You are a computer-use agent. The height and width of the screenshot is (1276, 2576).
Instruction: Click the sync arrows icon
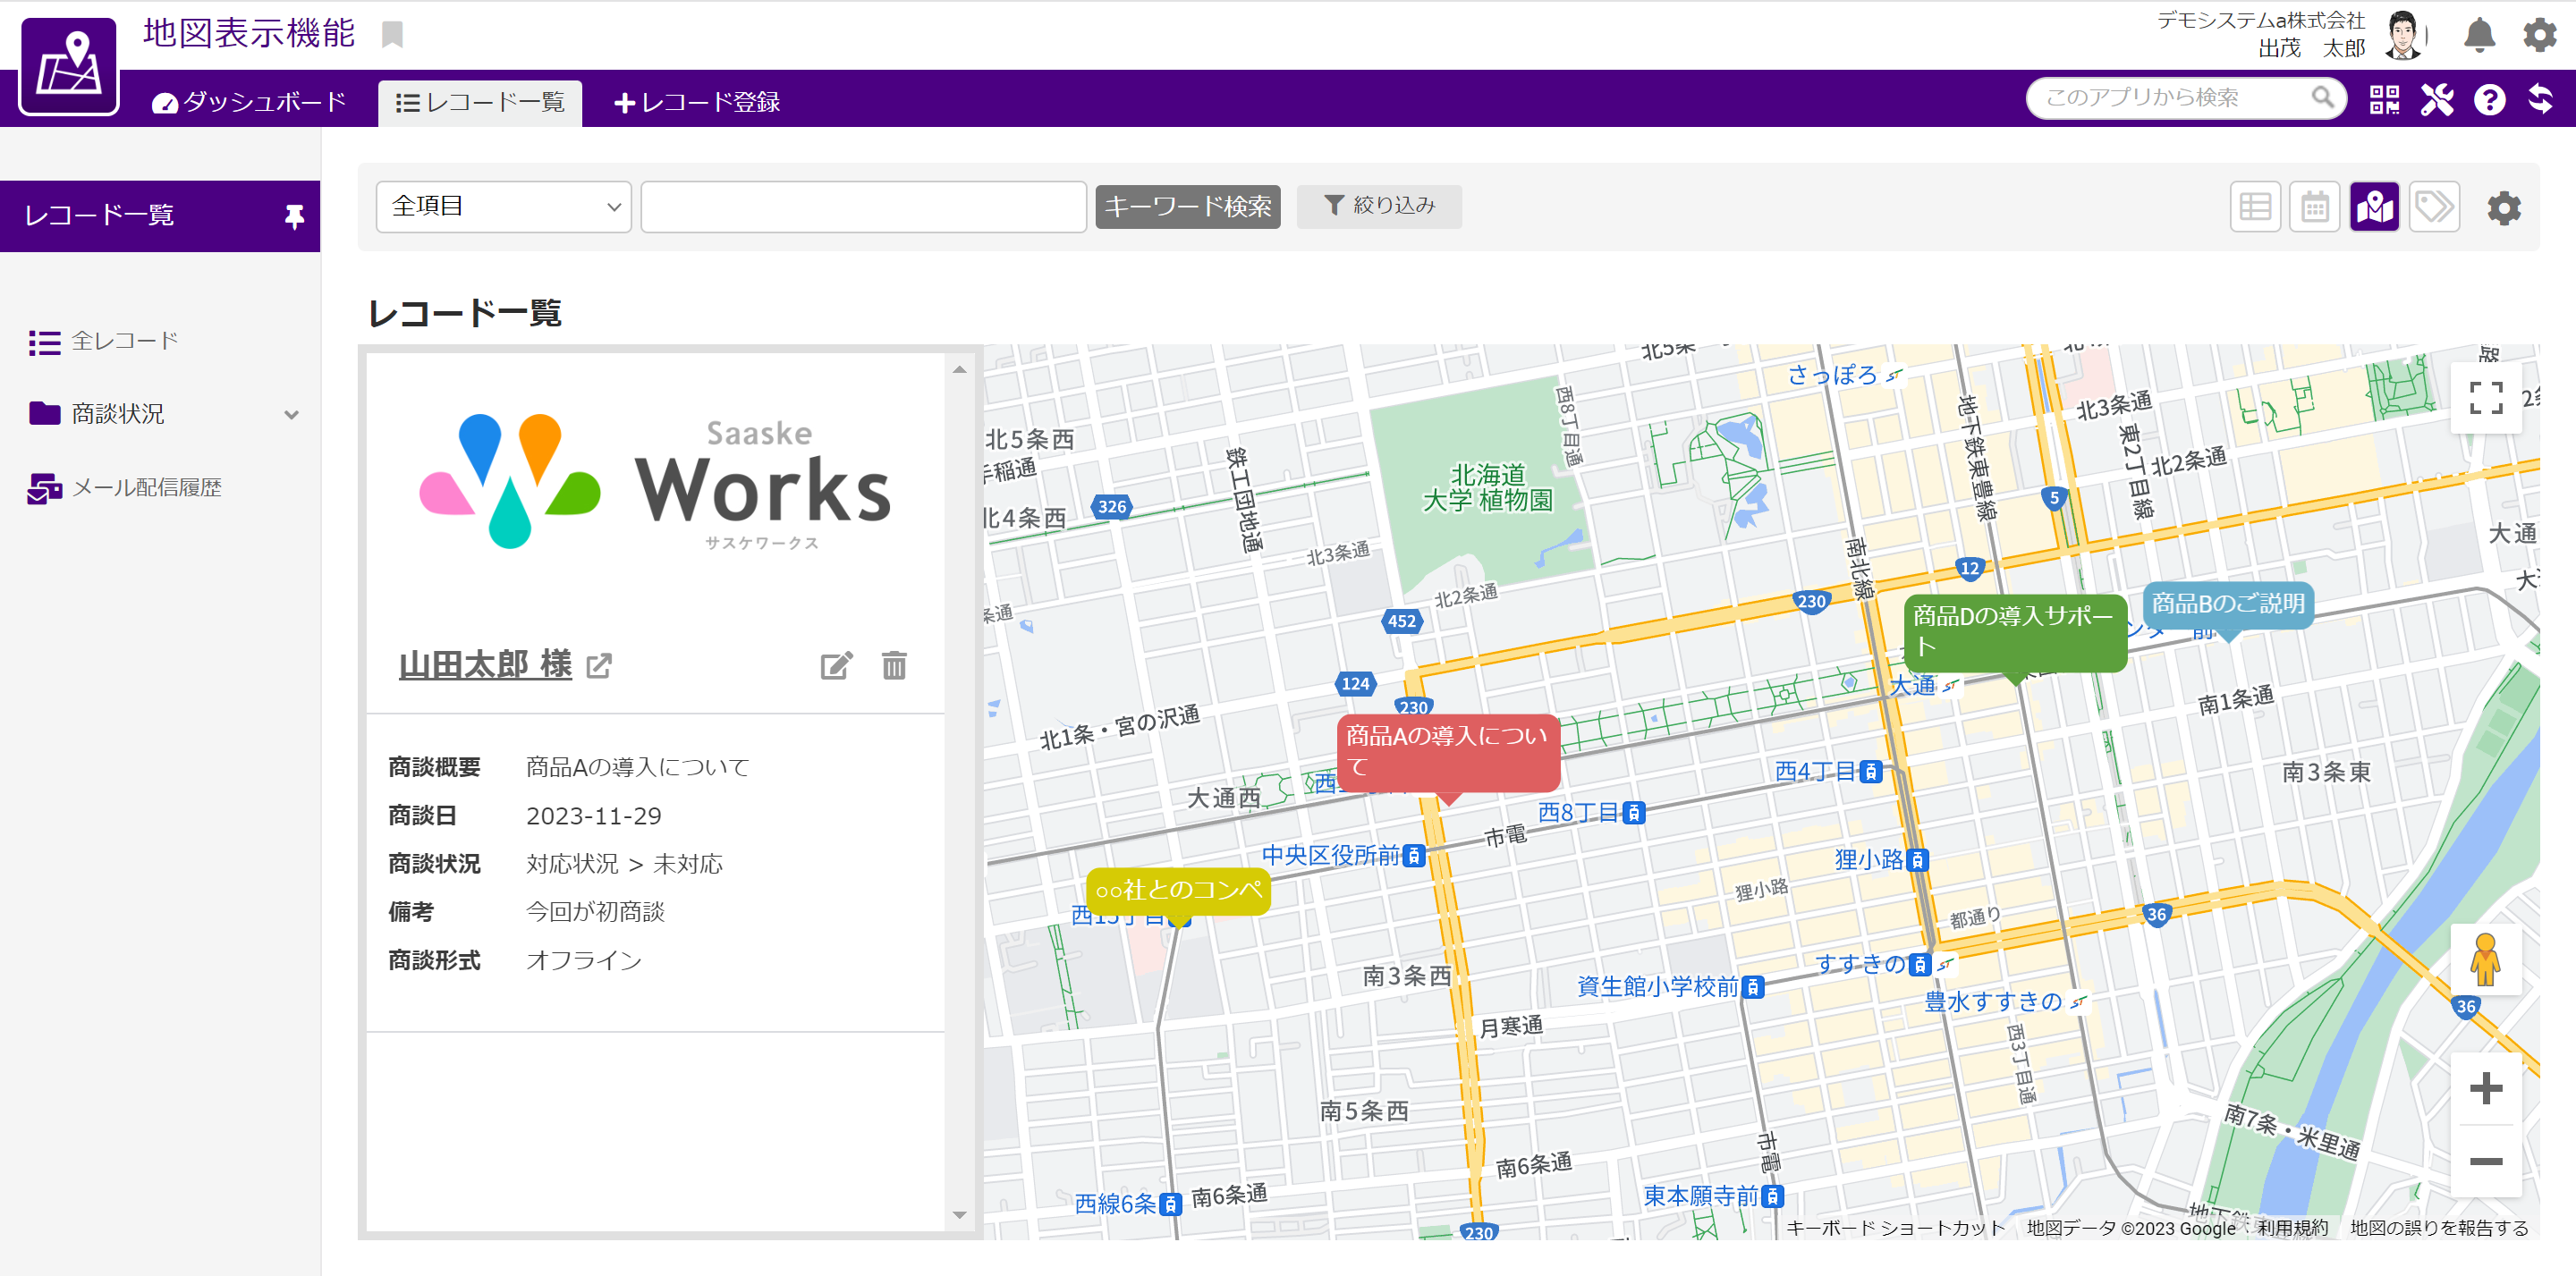tap(2540, 99)
